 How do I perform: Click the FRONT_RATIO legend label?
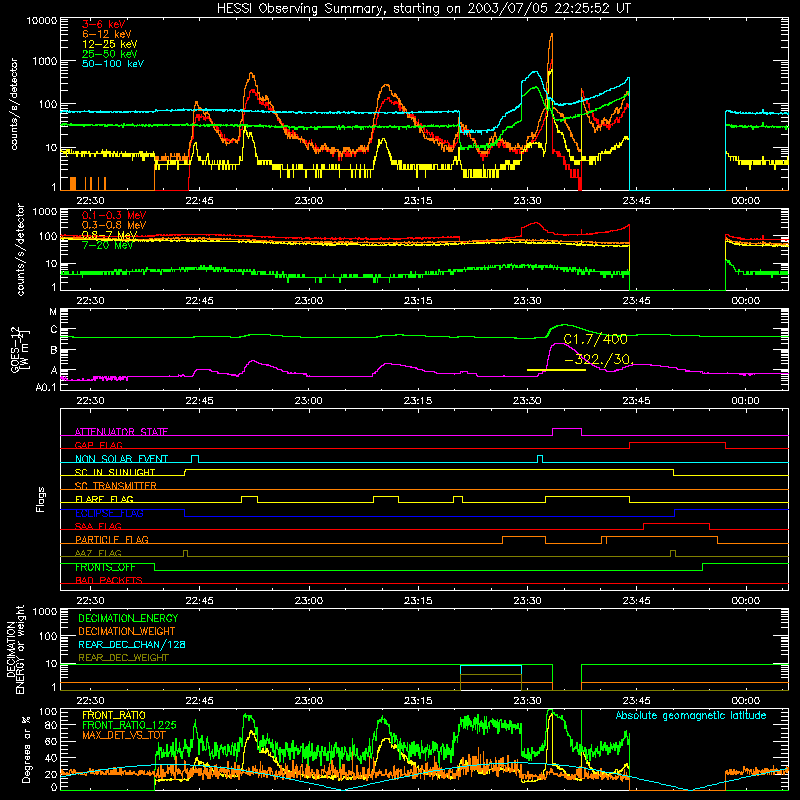114,716
